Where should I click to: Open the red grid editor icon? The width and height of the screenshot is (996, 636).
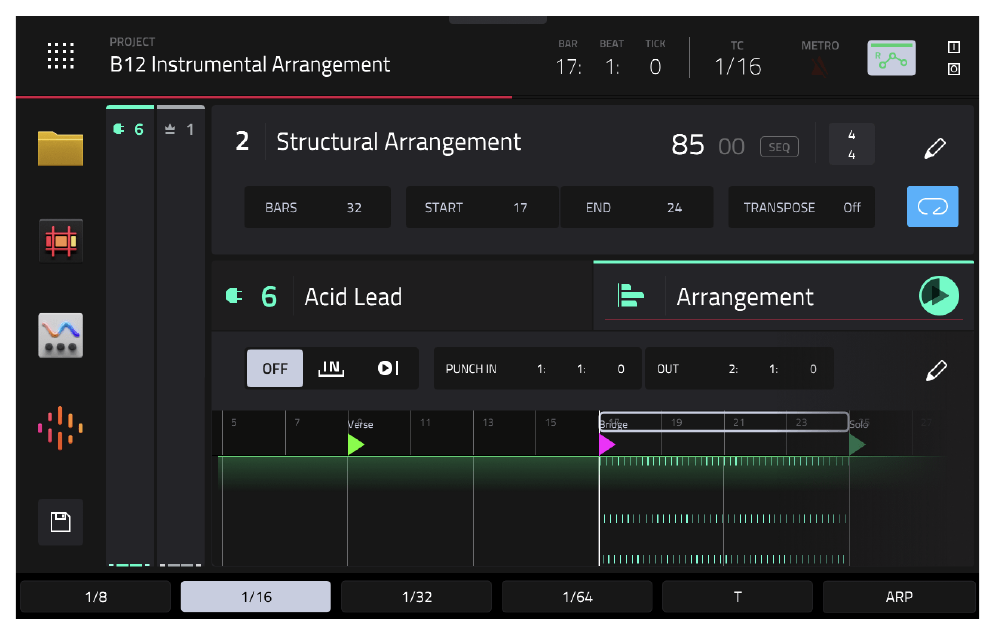[60, 241]
